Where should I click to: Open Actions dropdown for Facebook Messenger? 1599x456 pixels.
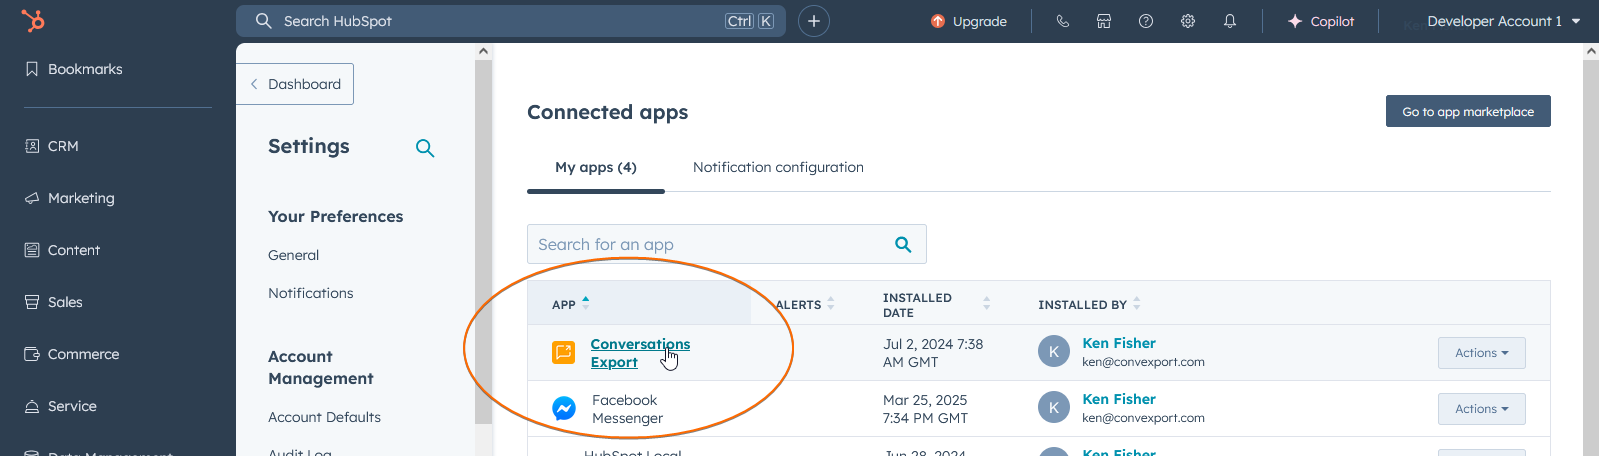pyautogui.click(x=1482, y=409)
